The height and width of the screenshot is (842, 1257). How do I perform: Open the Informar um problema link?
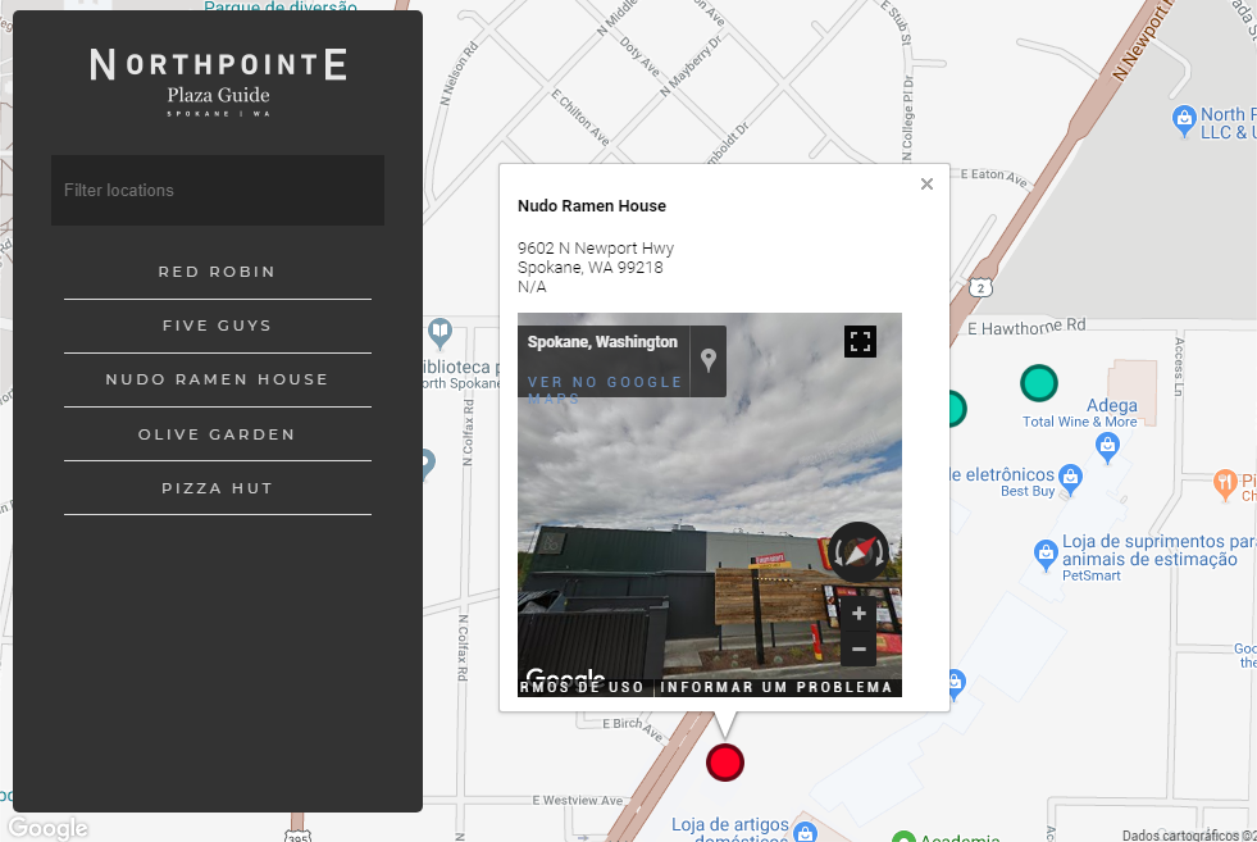pyautogui.click(x=776, y=687)
